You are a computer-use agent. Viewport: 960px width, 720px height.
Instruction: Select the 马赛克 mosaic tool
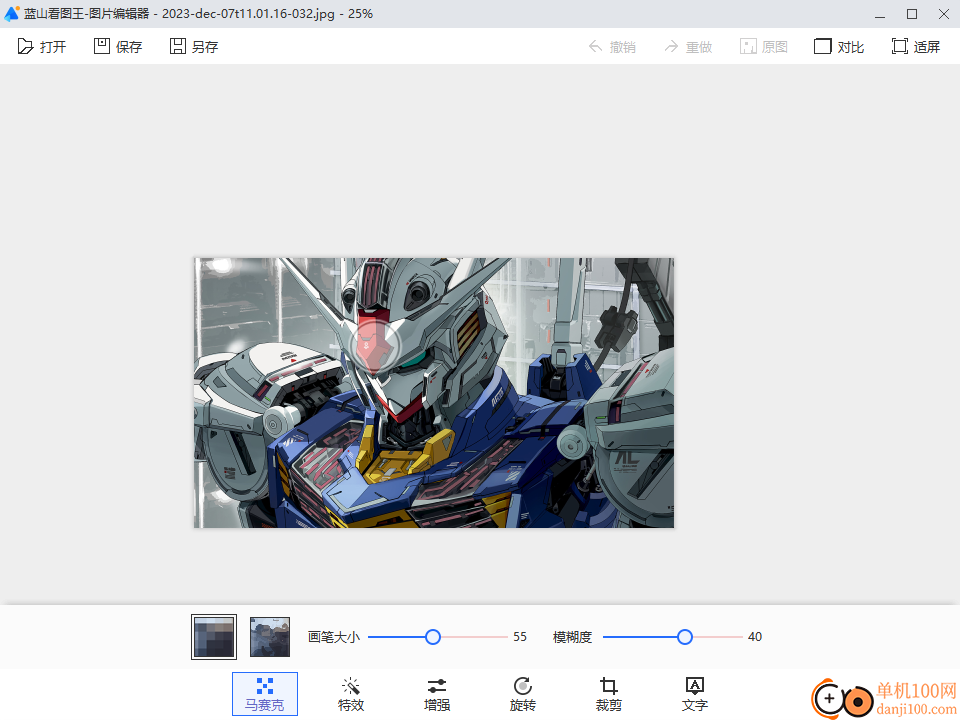(264, 694)
